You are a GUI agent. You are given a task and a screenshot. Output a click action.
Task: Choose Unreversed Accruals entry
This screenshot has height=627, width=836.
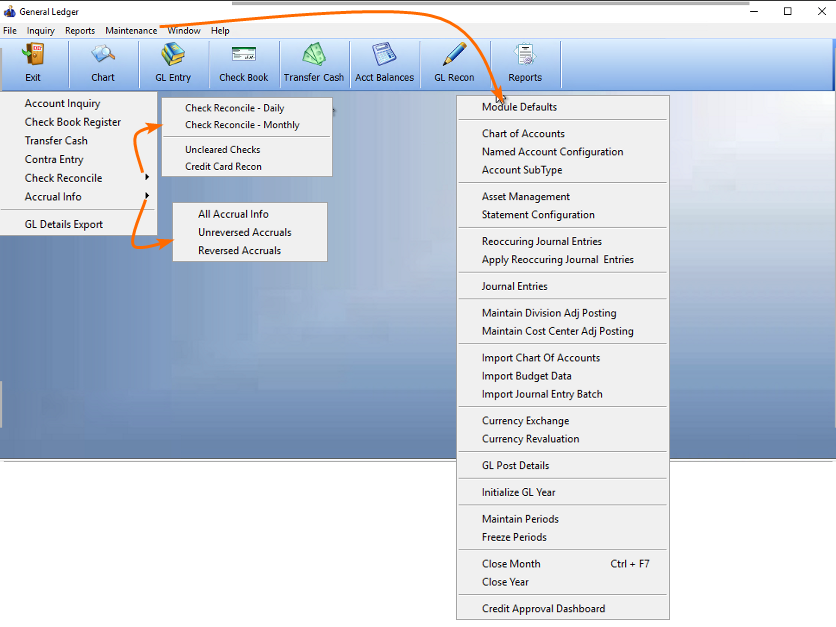[244, 232]
